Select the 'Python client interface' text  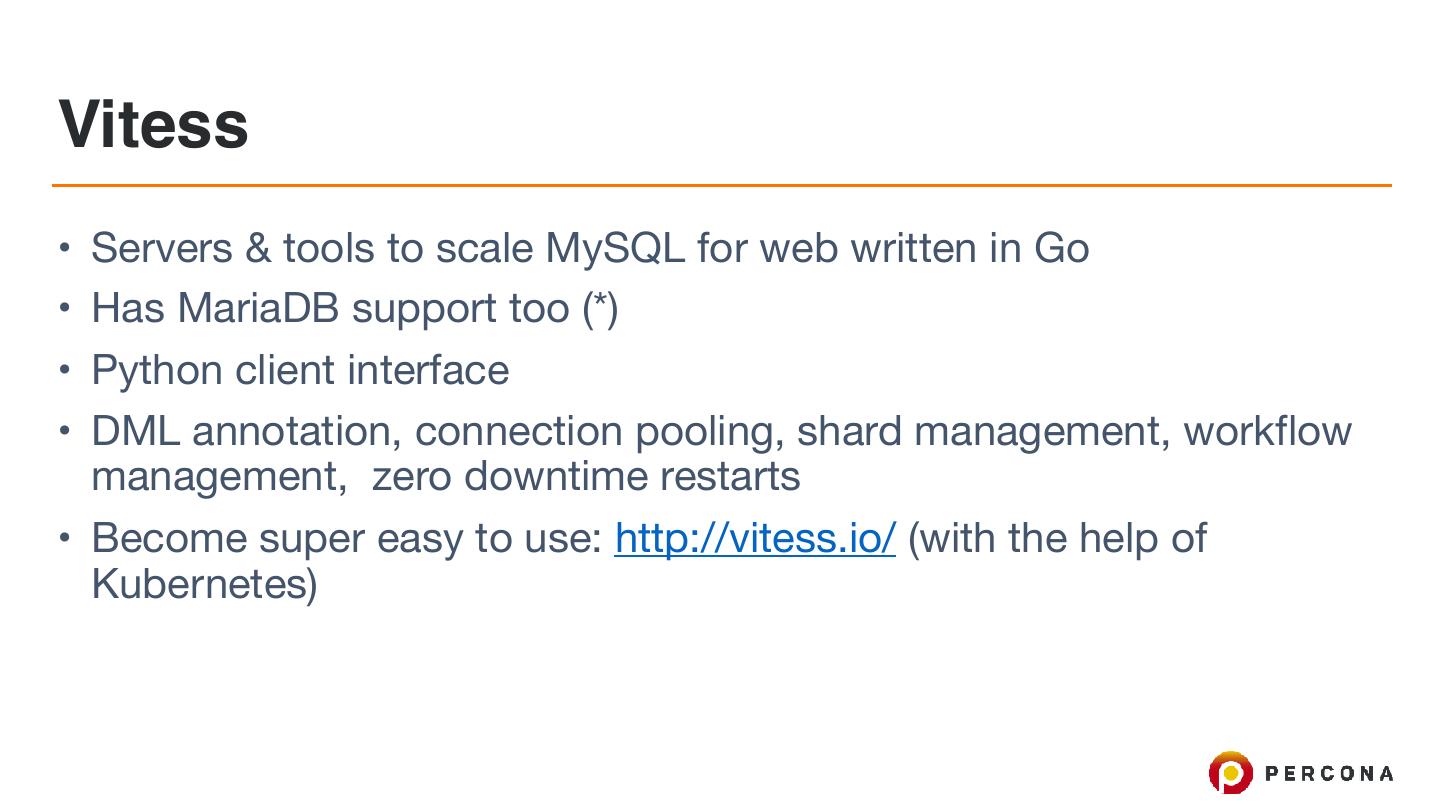300,370
